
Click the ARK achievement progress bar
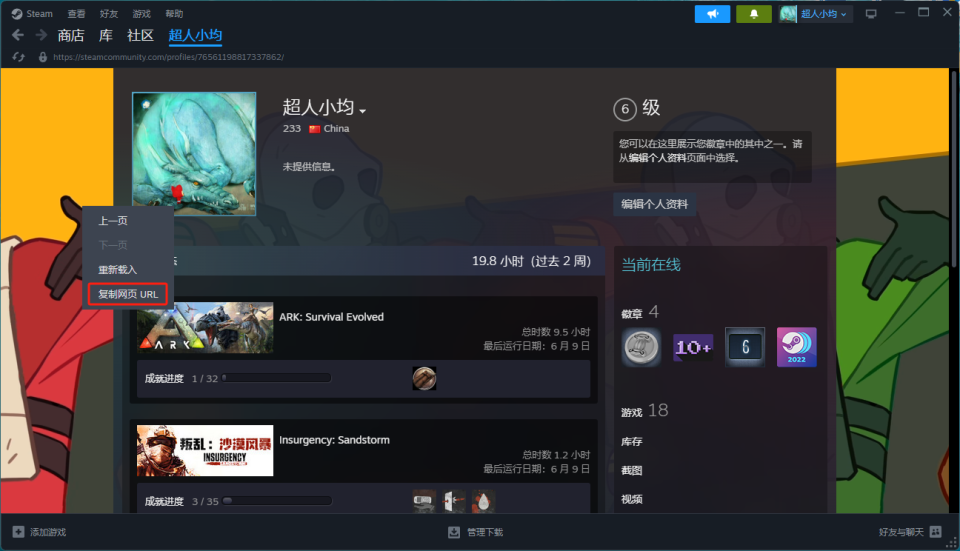(x=277, y=378)
